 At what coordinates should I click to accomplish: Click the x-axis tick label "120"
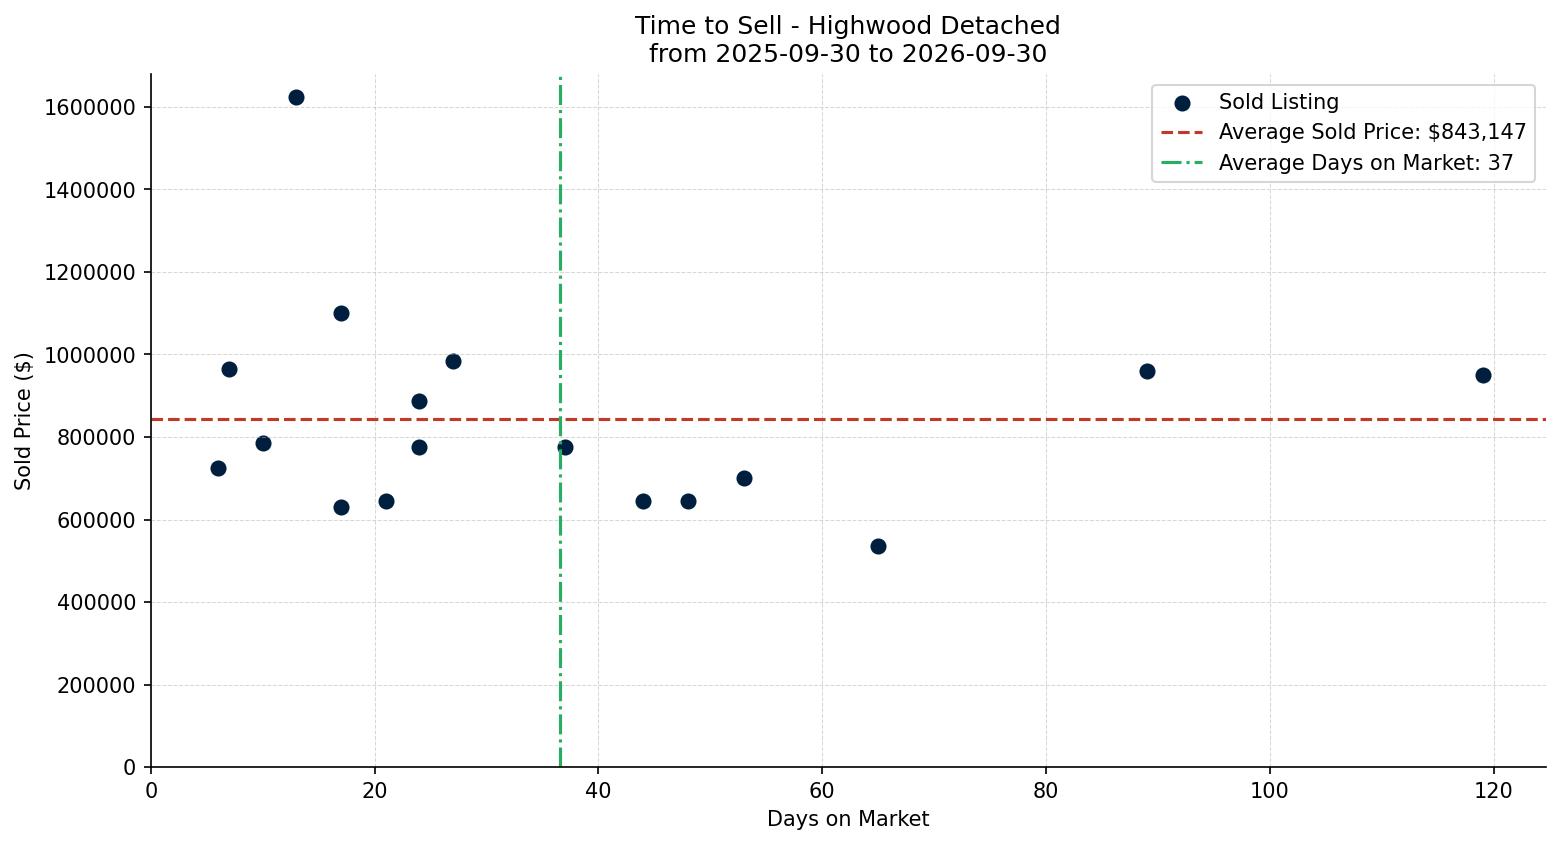(x=1493, y=790)
